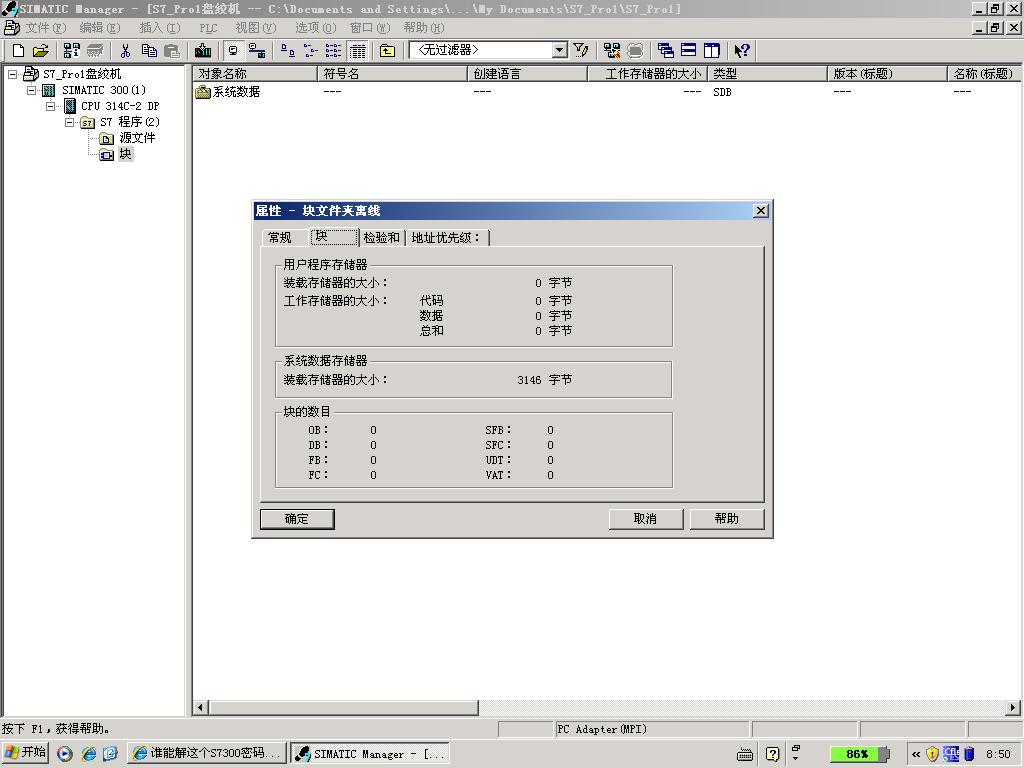The image size is (1024, 768).
Task: Click the Accessible Nodes toolbar icon
Action: 71,50
